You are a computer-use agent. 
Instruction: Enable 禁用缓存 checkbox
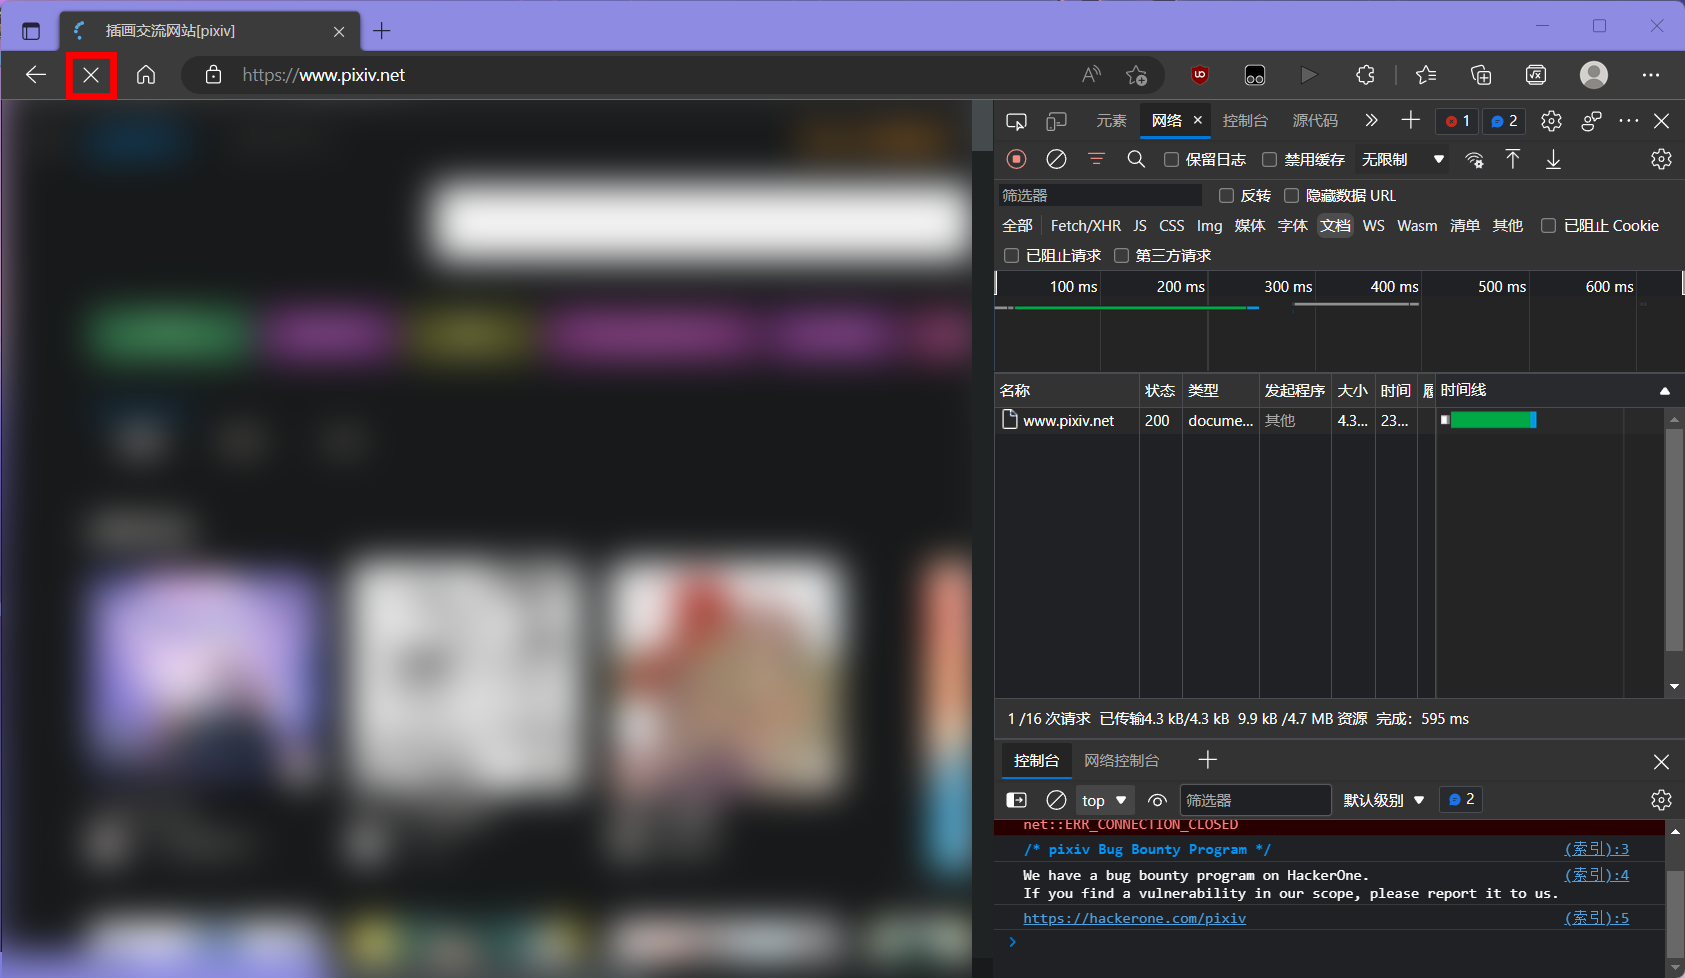point(1270,159)
